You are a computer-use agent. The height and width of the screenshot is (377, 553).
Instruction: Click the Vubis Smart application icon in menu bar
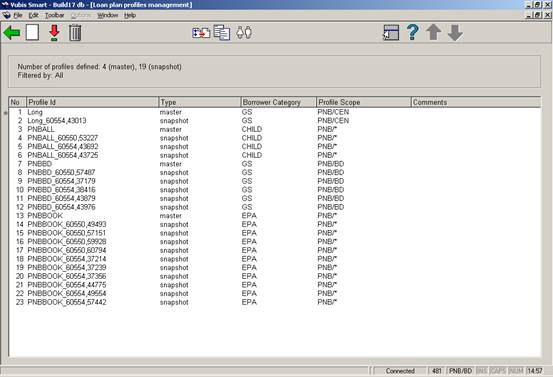click(6, 15)
